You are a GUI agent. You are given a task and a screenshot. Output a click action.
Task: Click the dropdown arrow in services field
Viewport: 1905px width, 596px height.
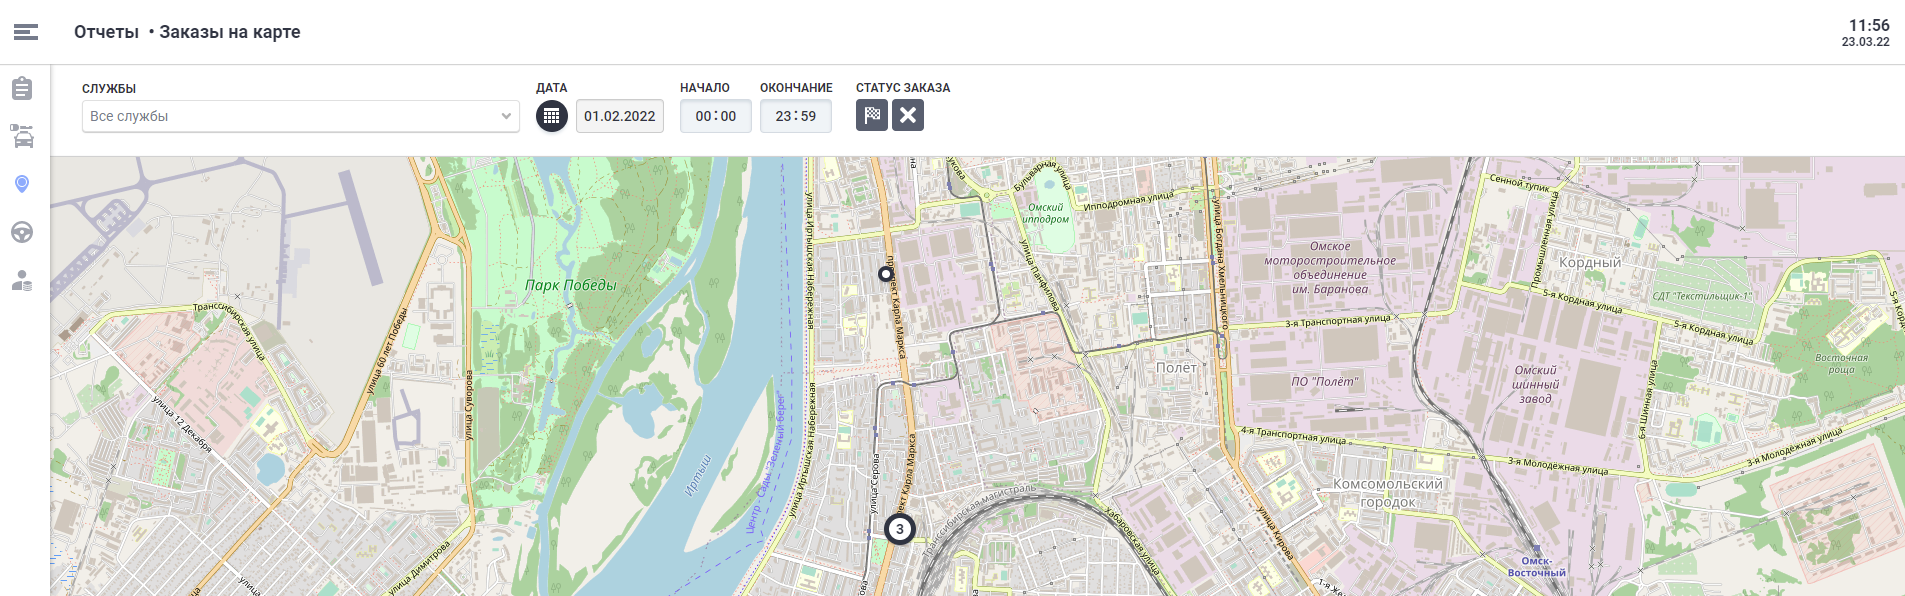(506, 116)
